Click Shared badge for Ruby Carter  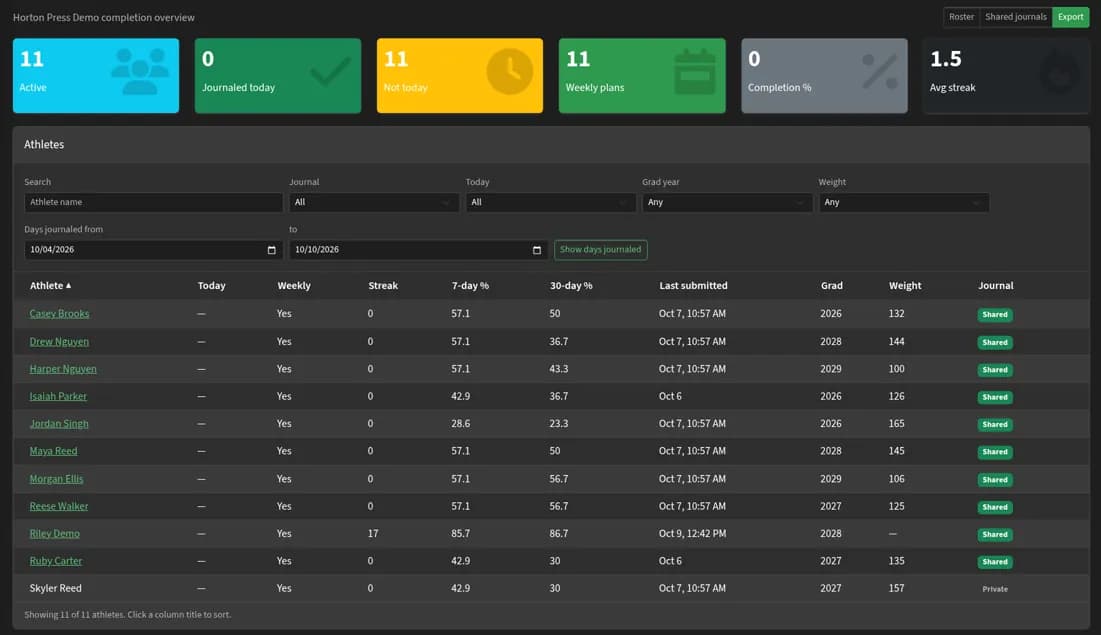(995, 562)
